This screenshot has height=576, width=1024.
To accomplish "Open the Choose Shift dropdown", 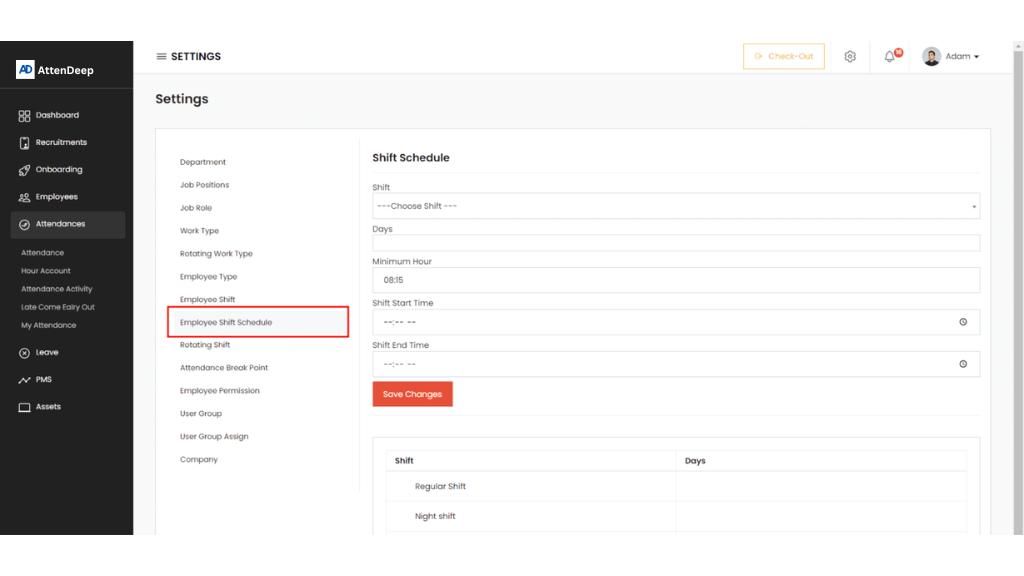I will click(x=675, y=206).
